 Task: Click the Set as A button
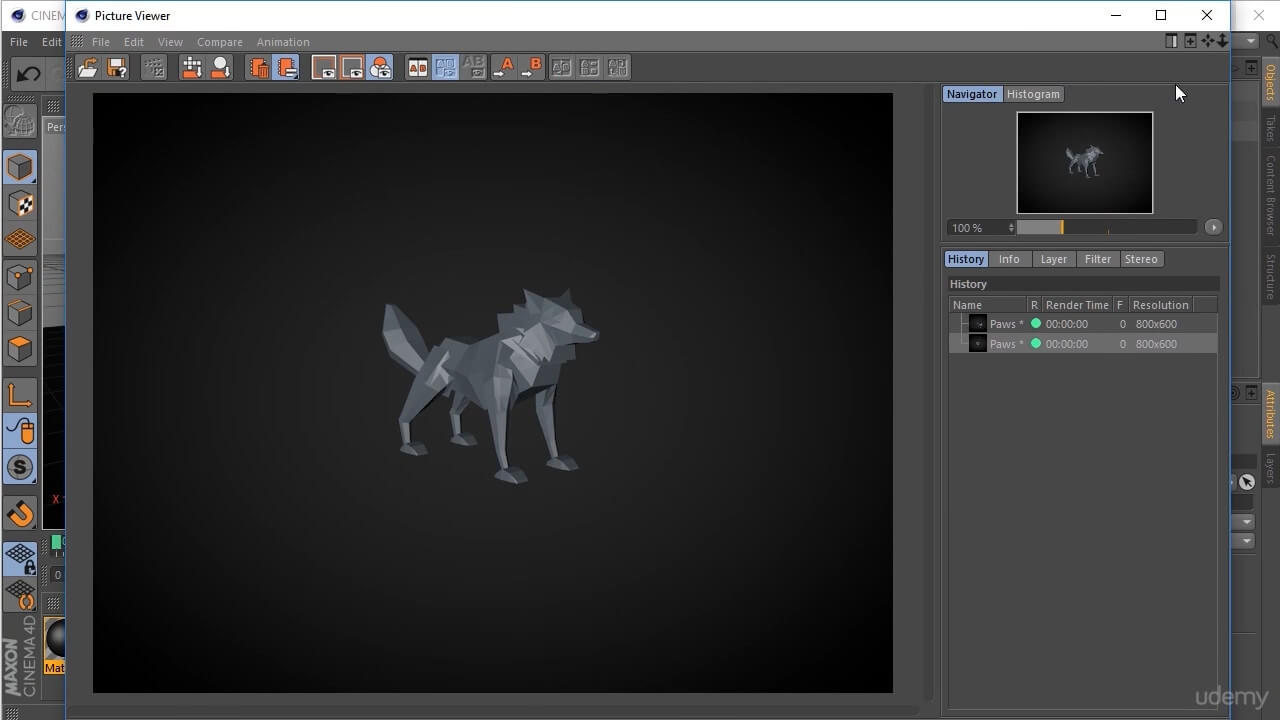(x=503, y=67)
